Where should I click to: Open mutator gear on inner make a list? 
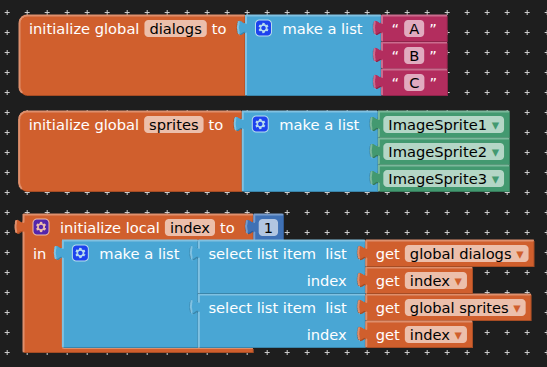coord(81,253)
